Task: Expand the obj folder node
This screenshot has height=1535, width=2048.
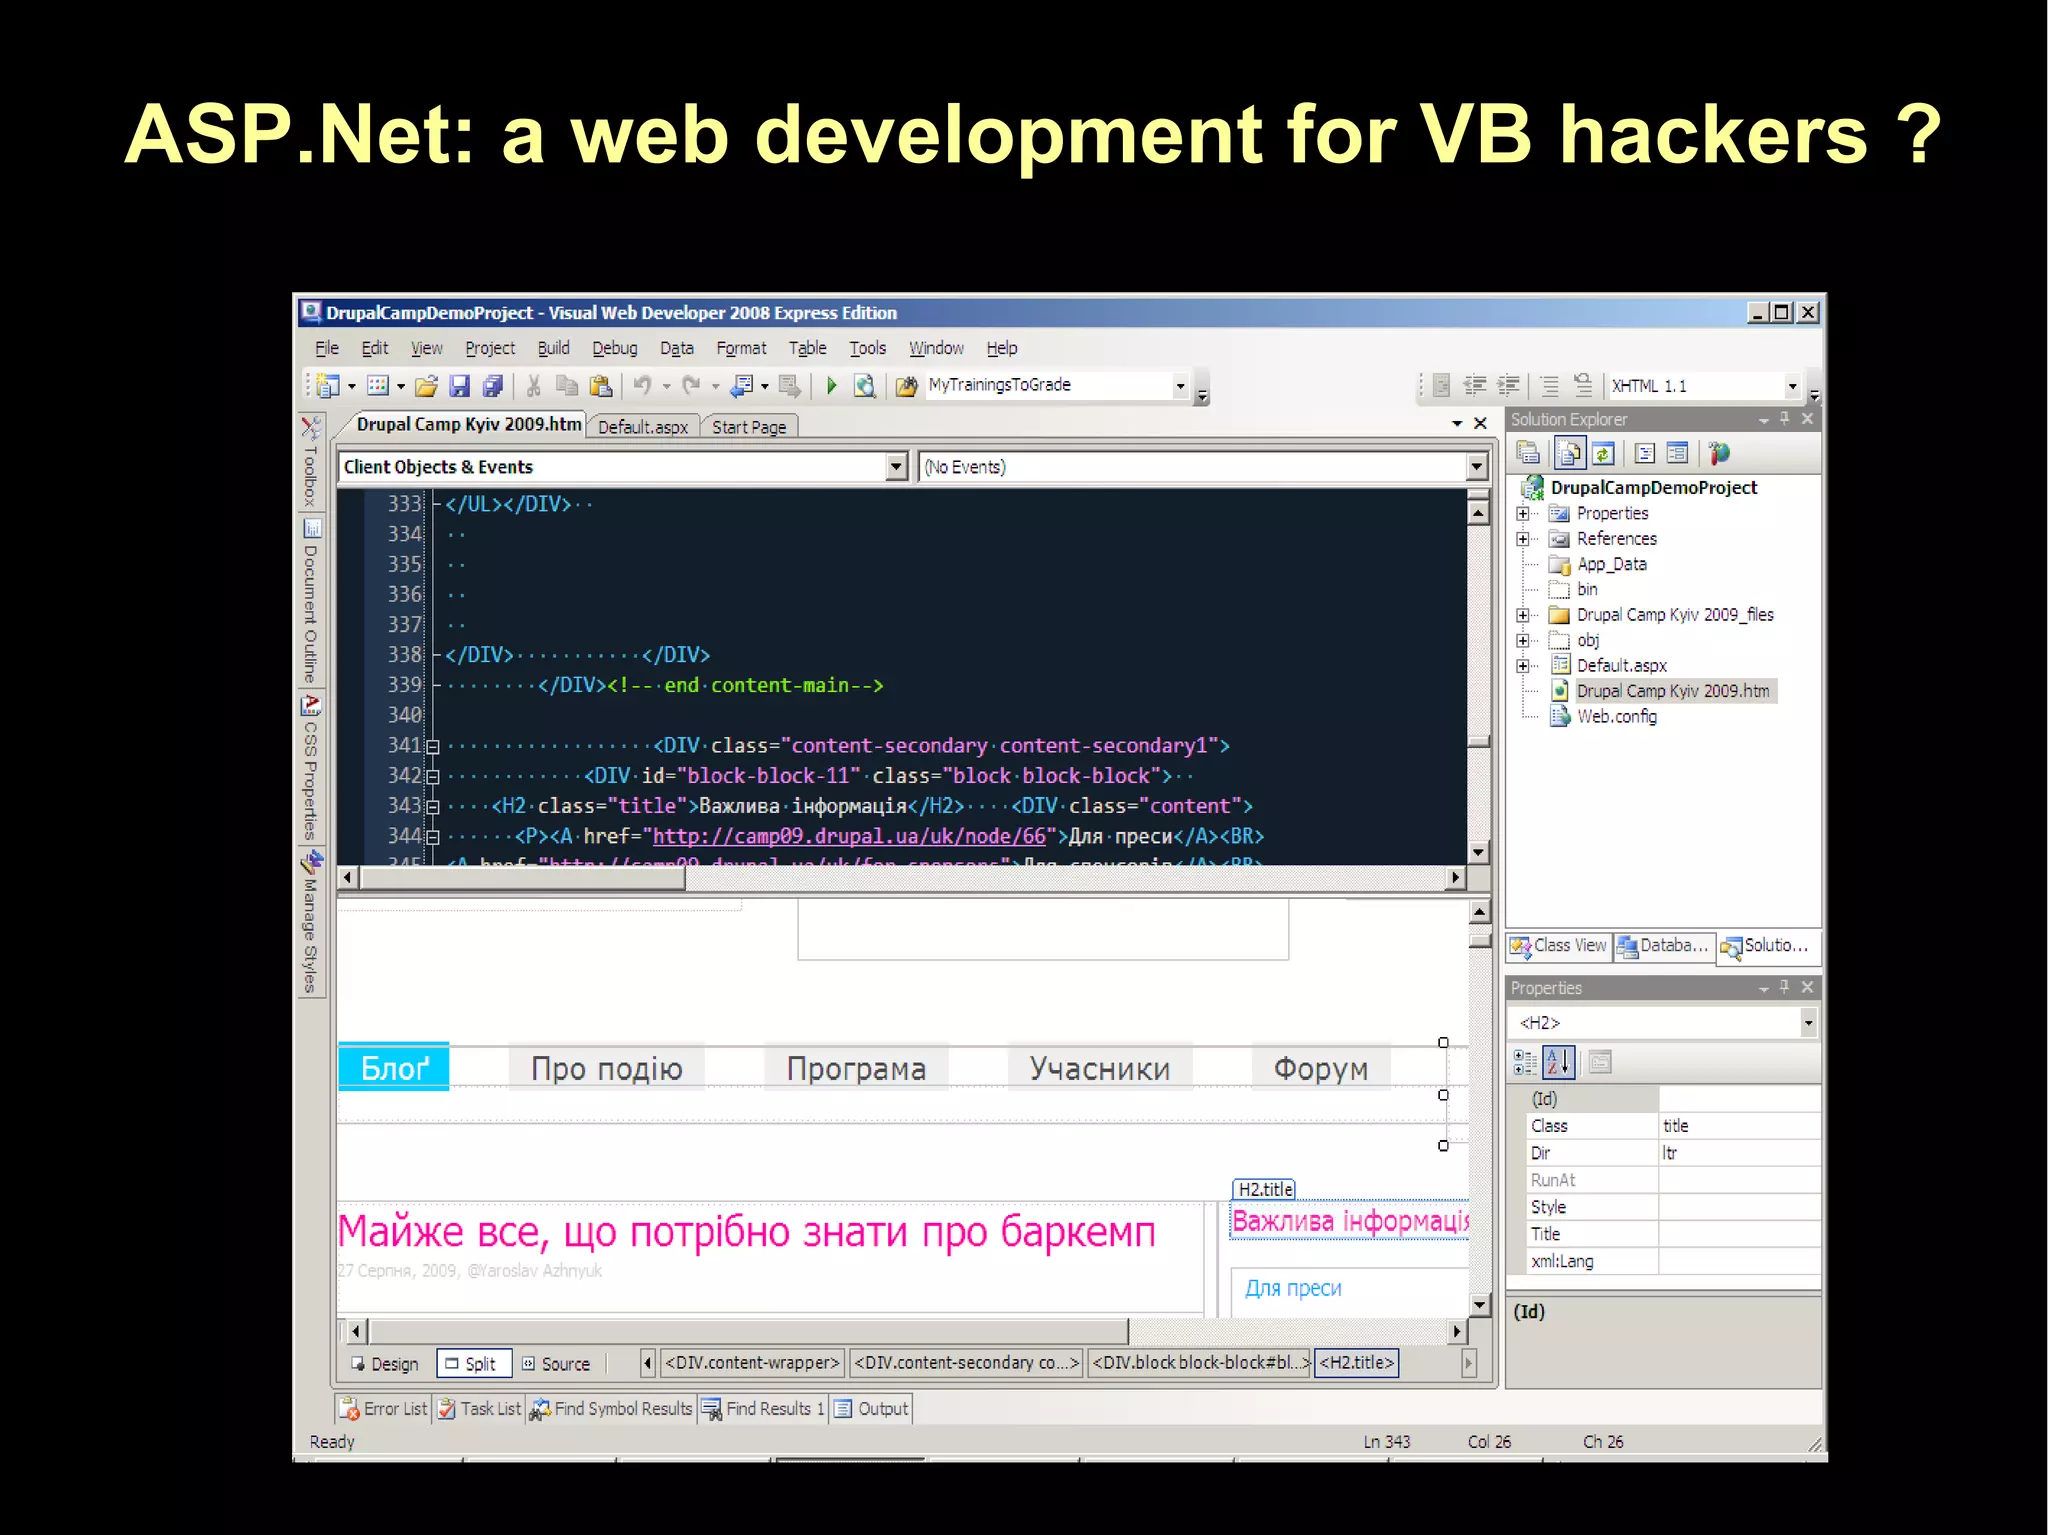Action: click(x=1522, y=640)
